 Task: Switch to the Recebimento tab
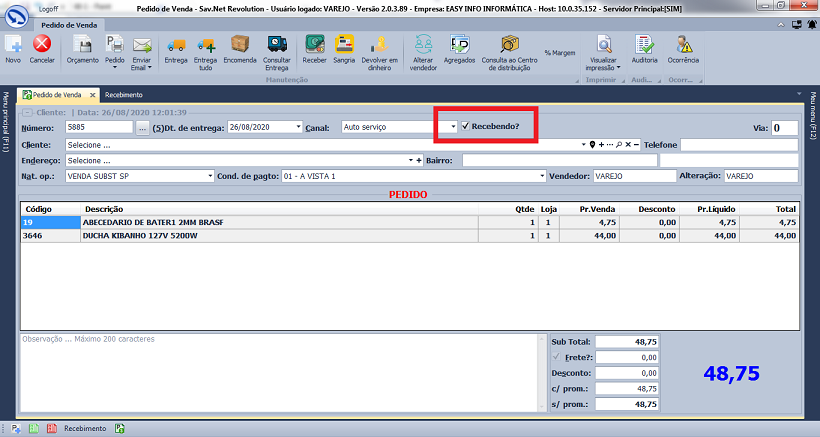pos(123,94)
